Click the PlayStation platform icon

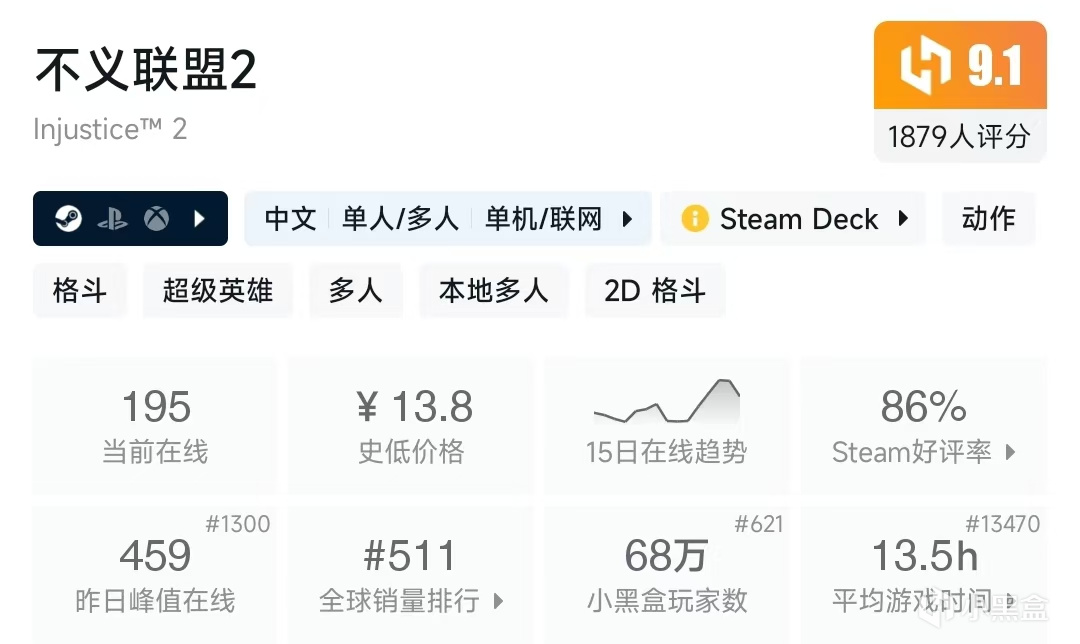[112, 219]
